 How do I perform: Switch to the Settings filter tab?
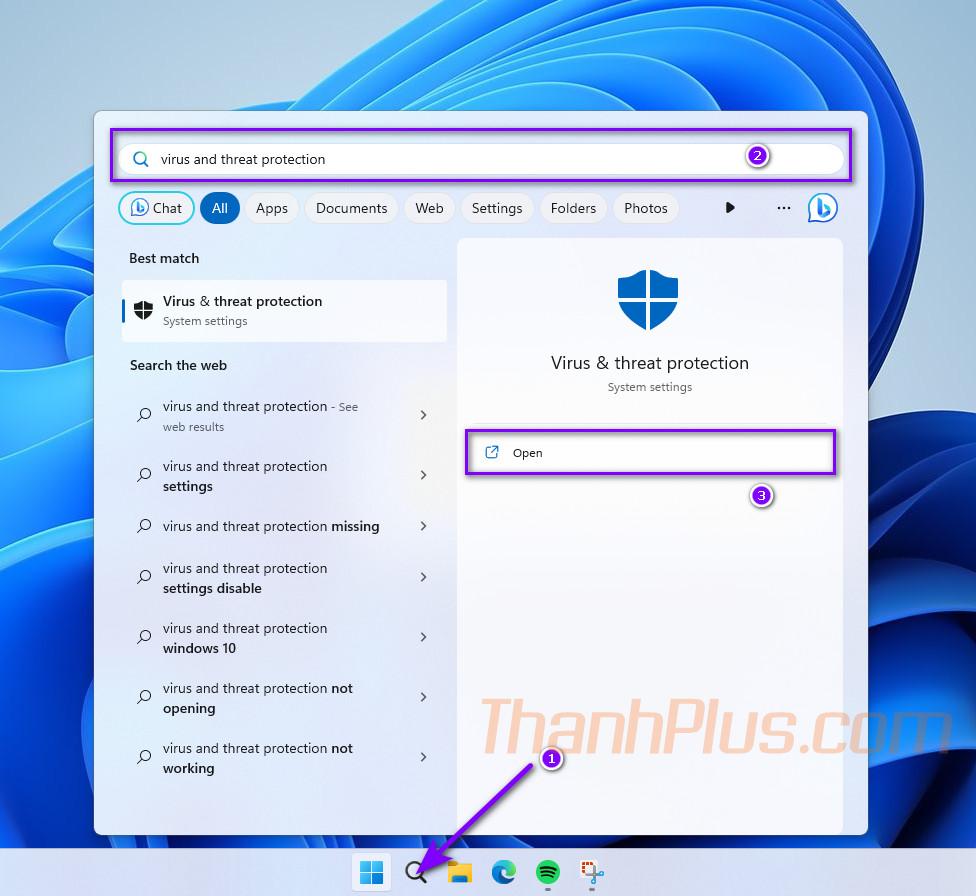(x=497, y=208)
